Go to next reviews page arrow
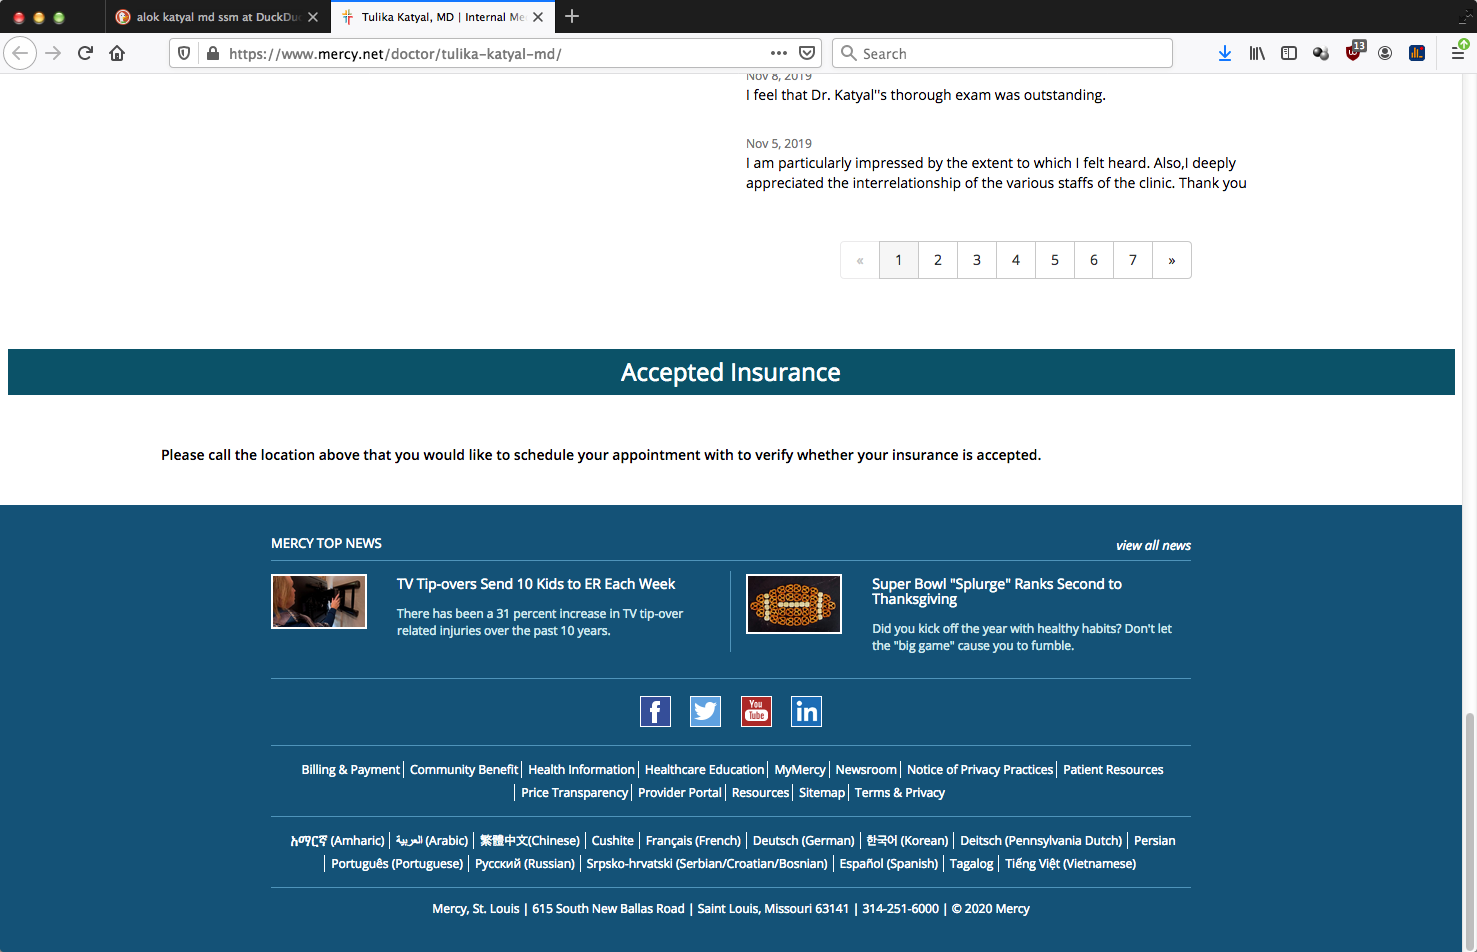 (1172, 260)
